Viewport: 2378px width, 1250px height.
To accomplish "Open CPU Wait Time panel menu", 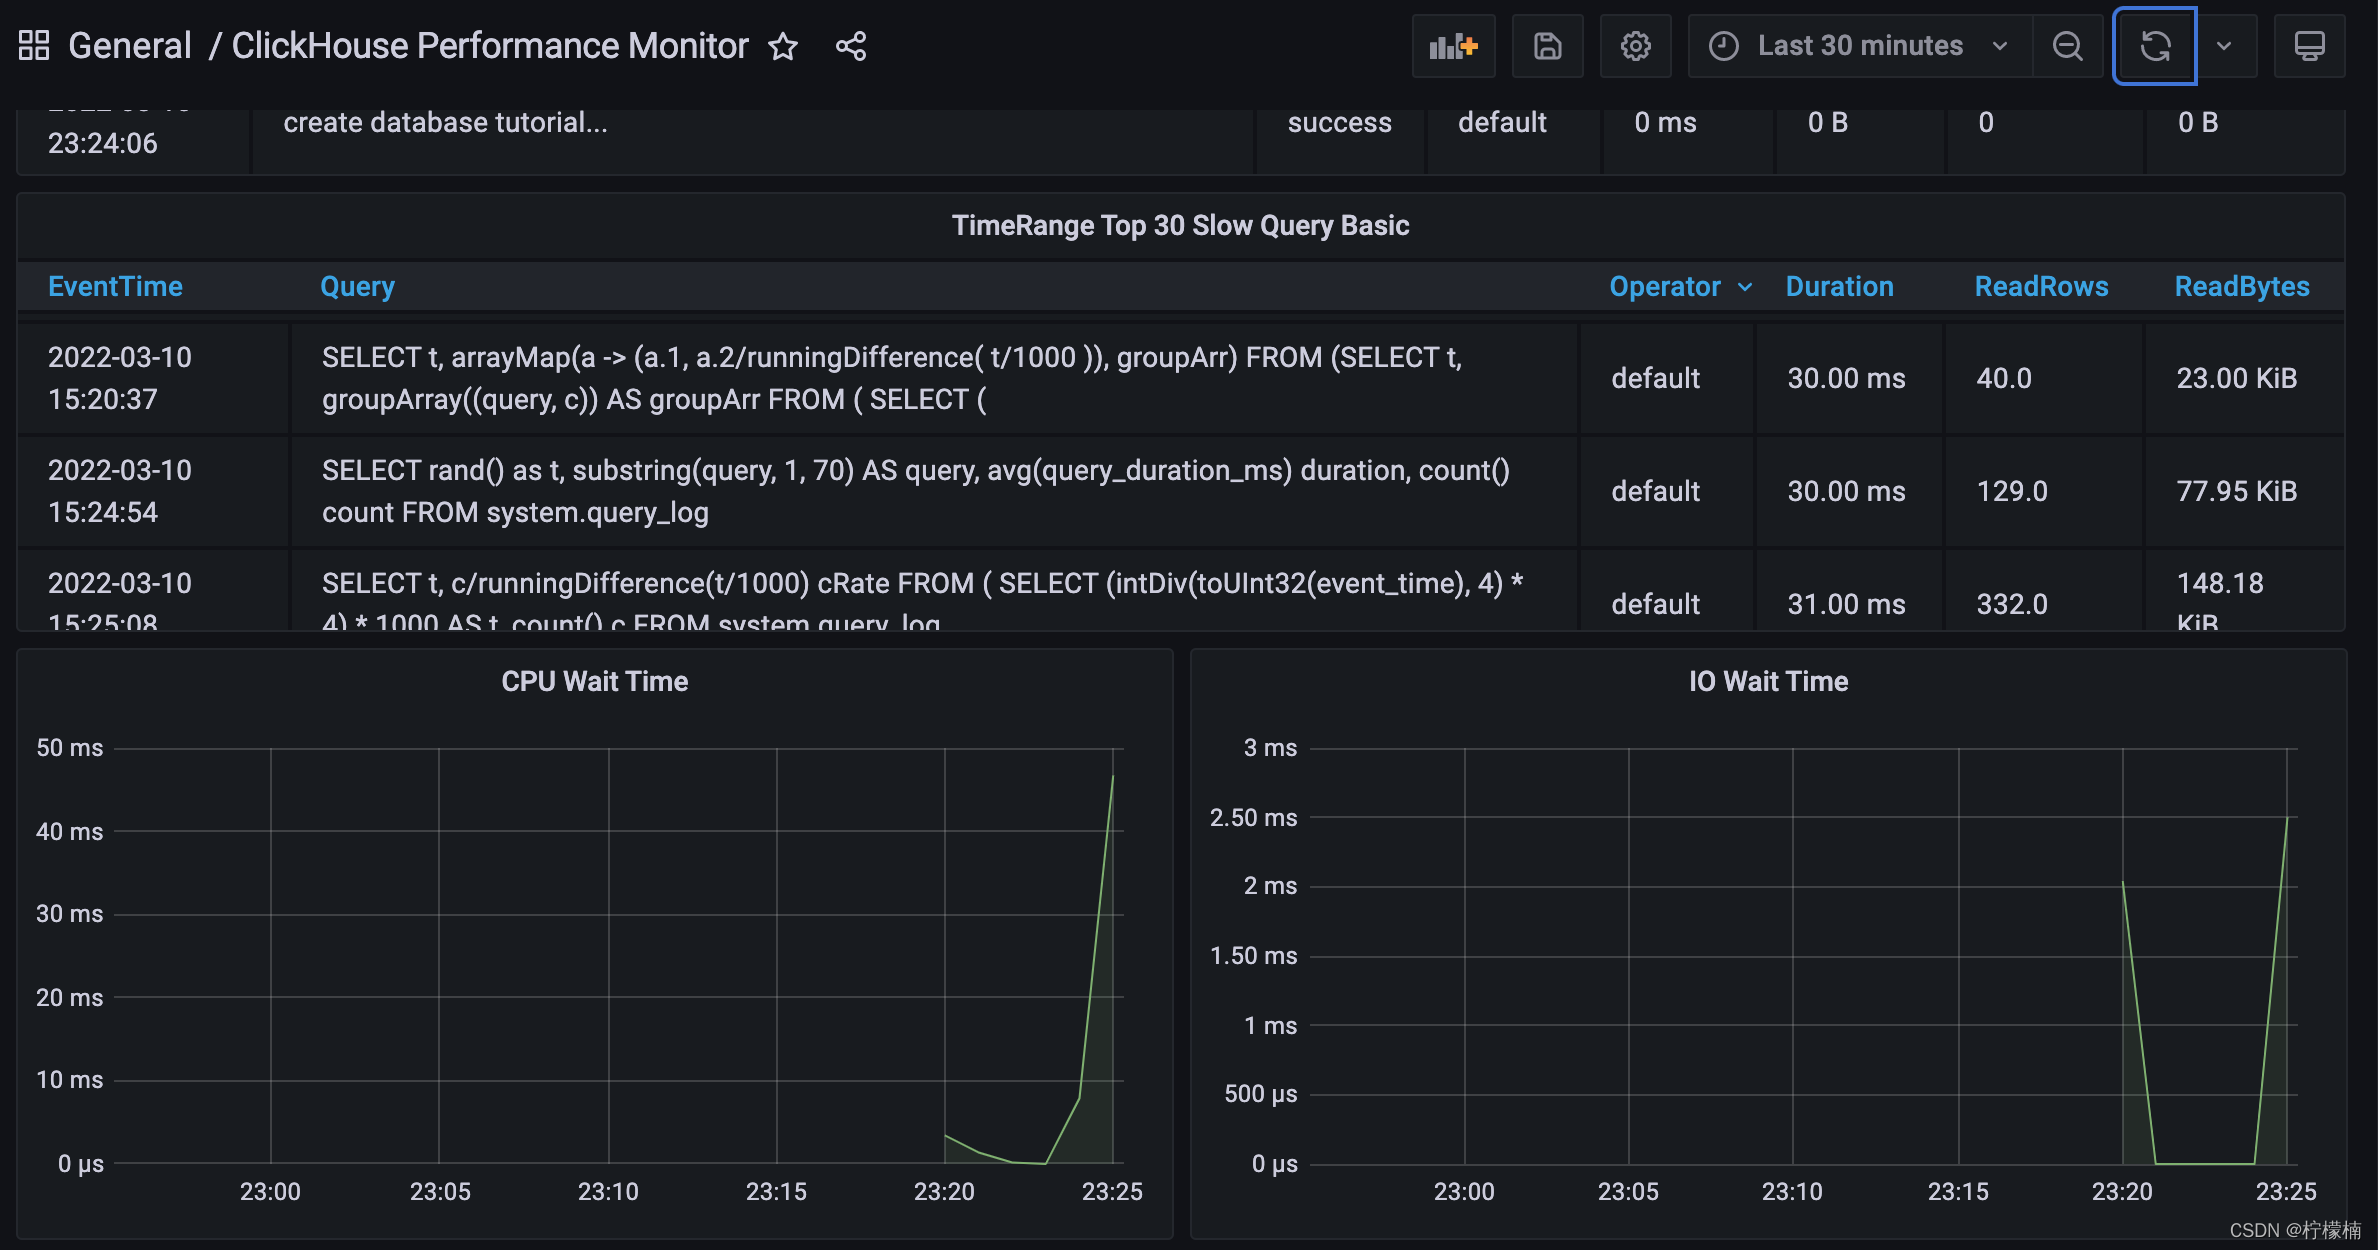I will (x=594, y=681).
